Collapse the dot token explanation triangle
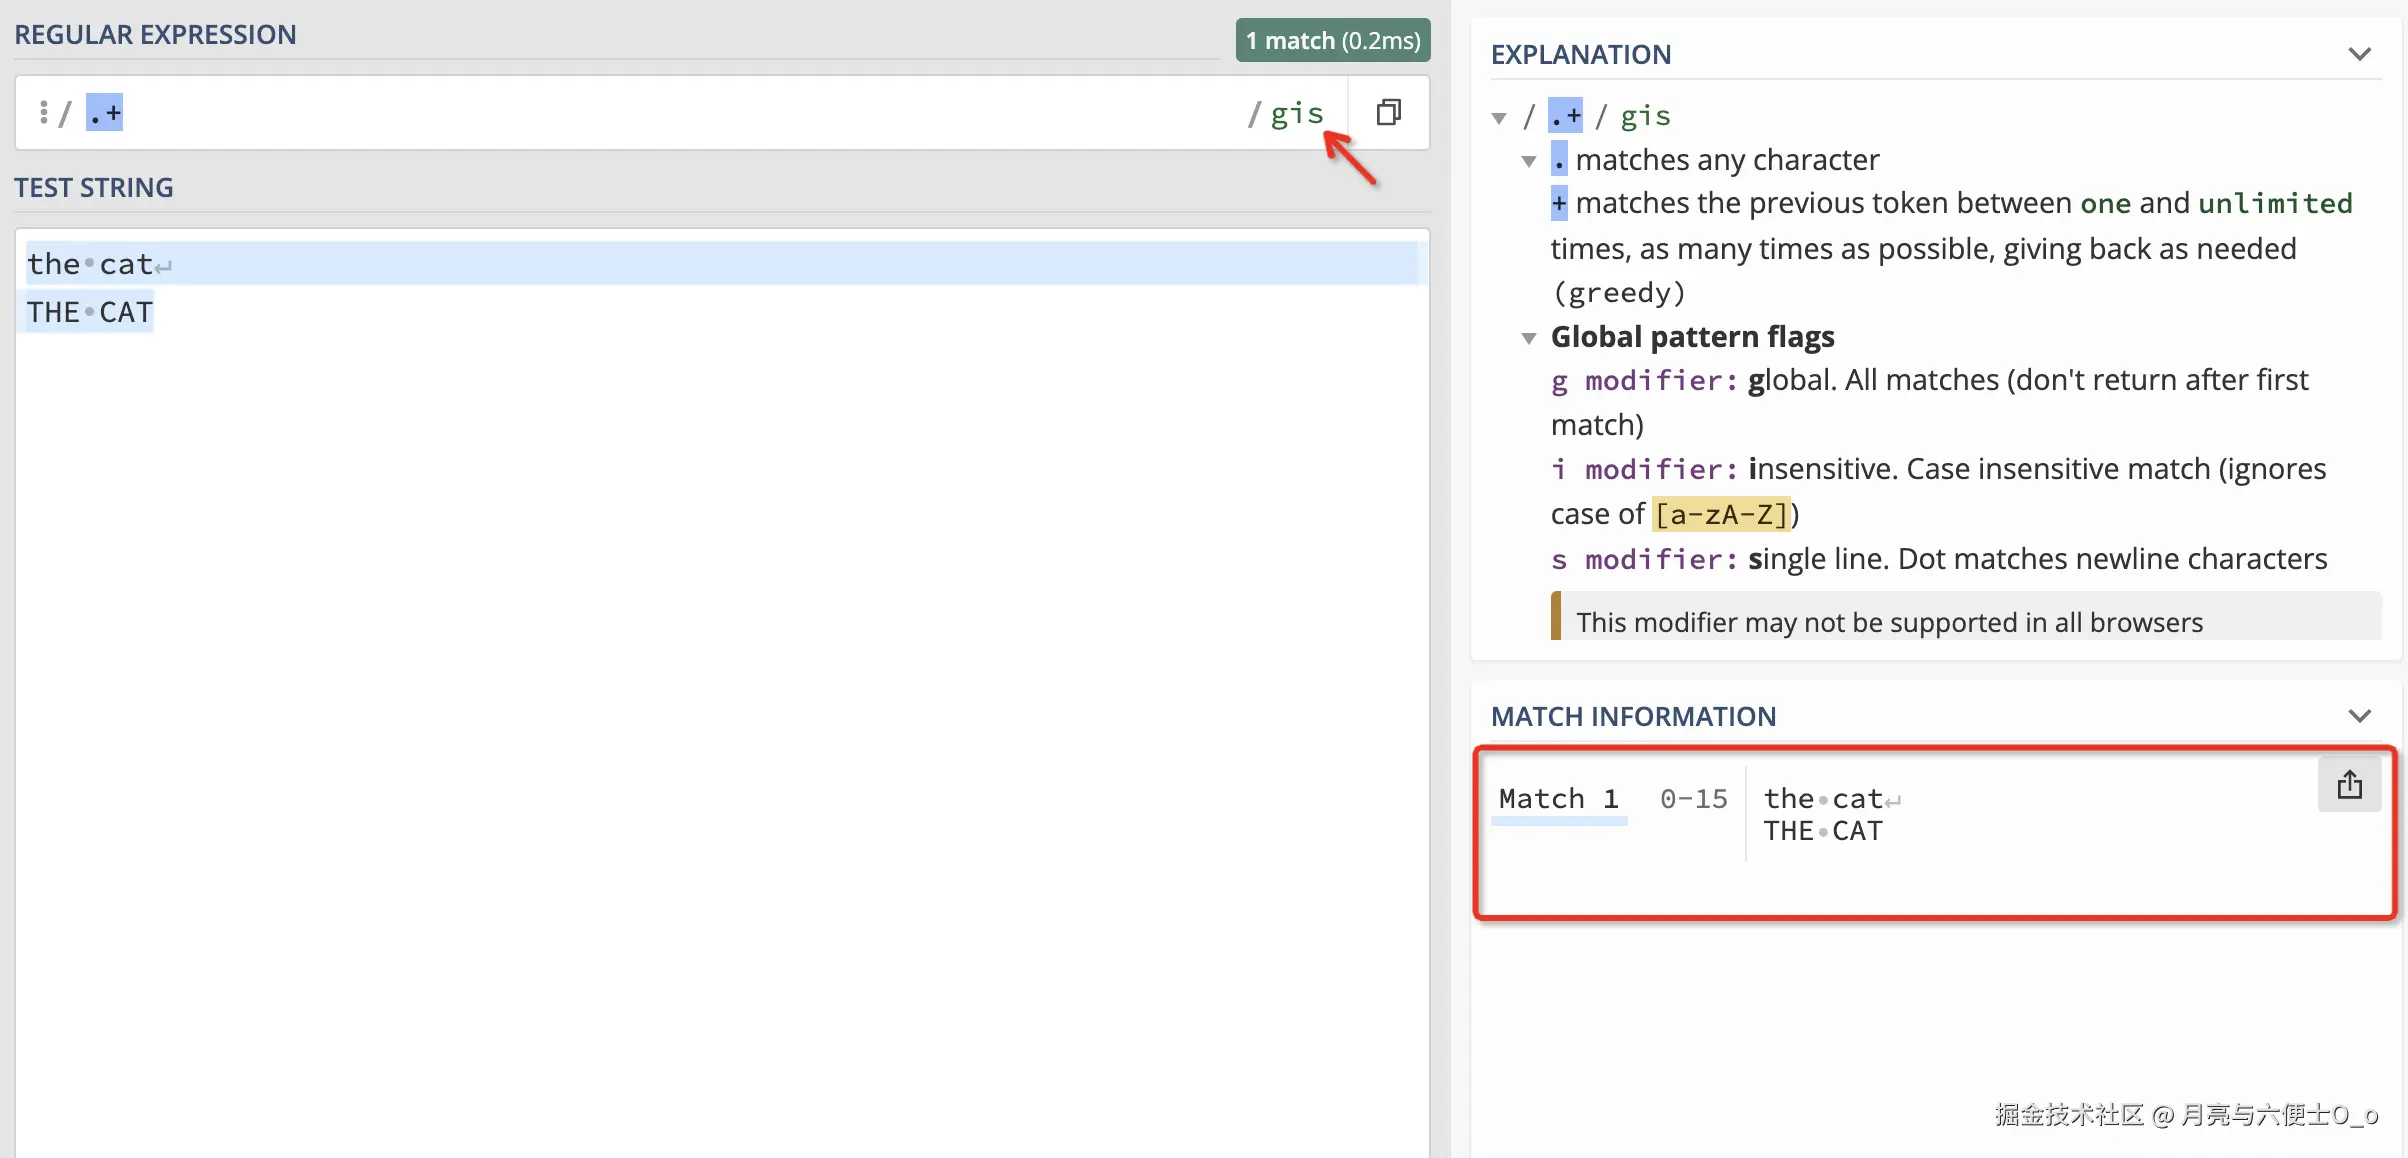2408x1158 pixels. pyautogui.click(x=1529, y=161)
